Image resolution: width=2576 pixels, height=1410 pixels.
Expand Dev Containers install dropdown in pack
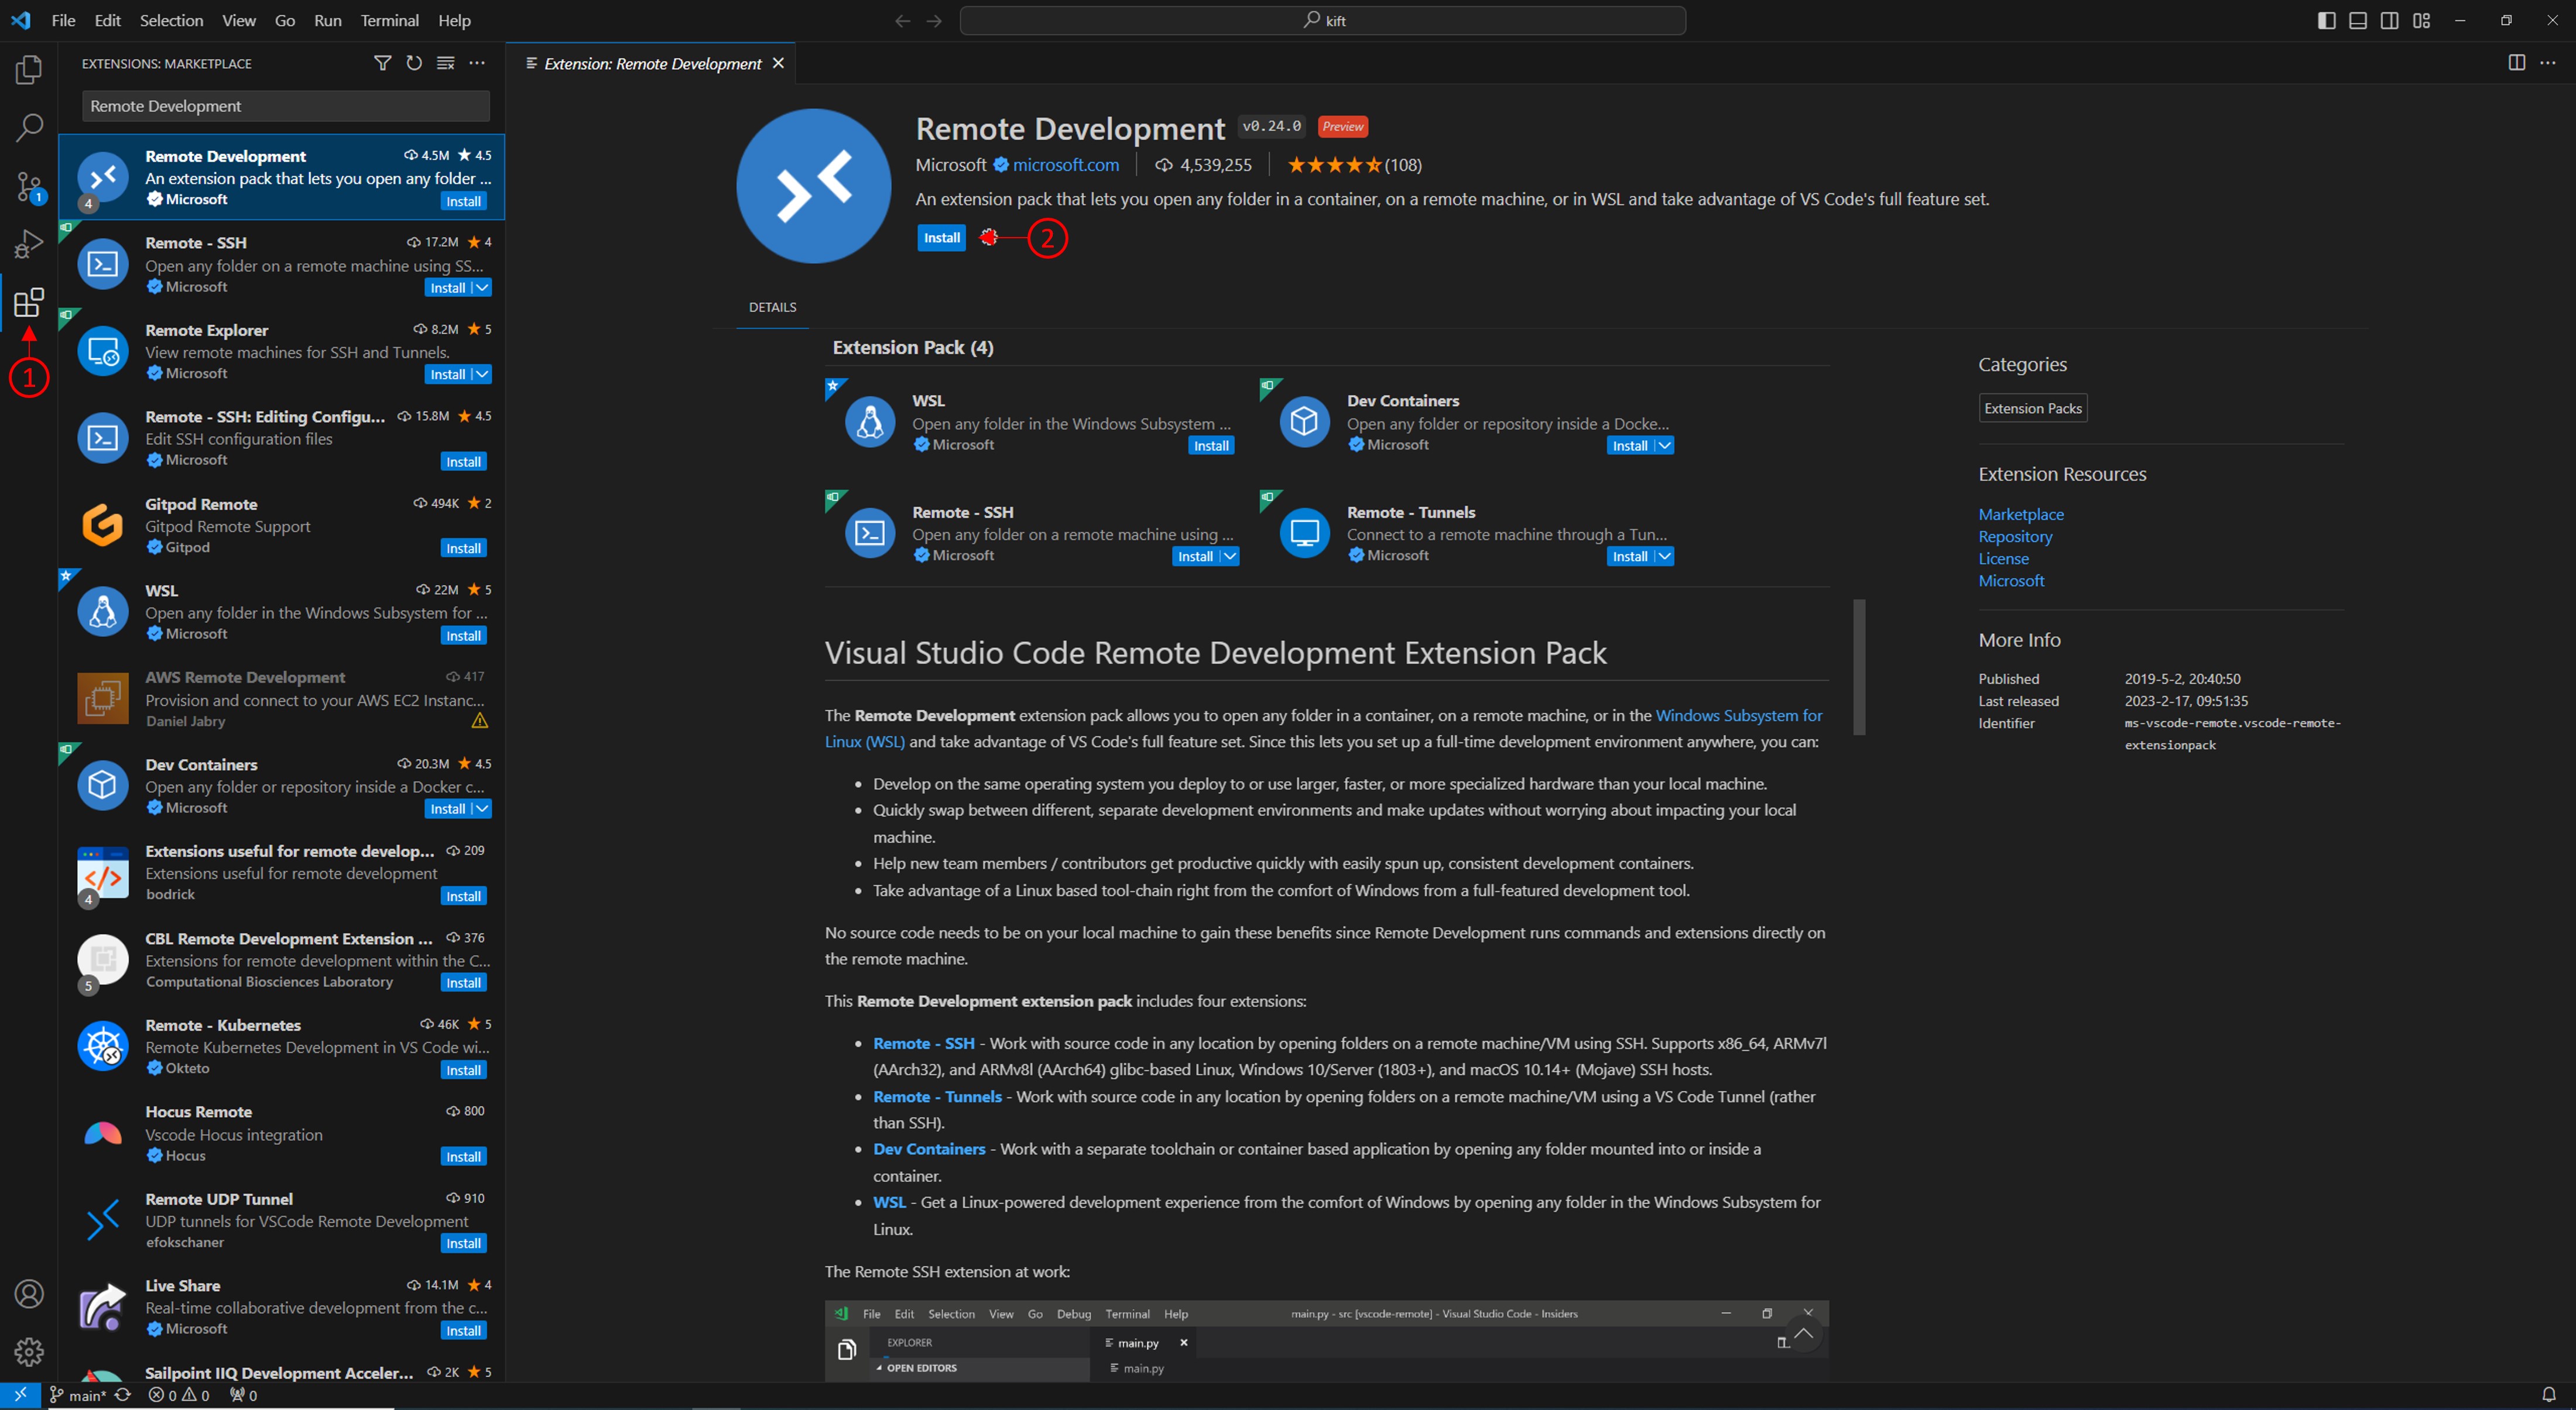1664,446
